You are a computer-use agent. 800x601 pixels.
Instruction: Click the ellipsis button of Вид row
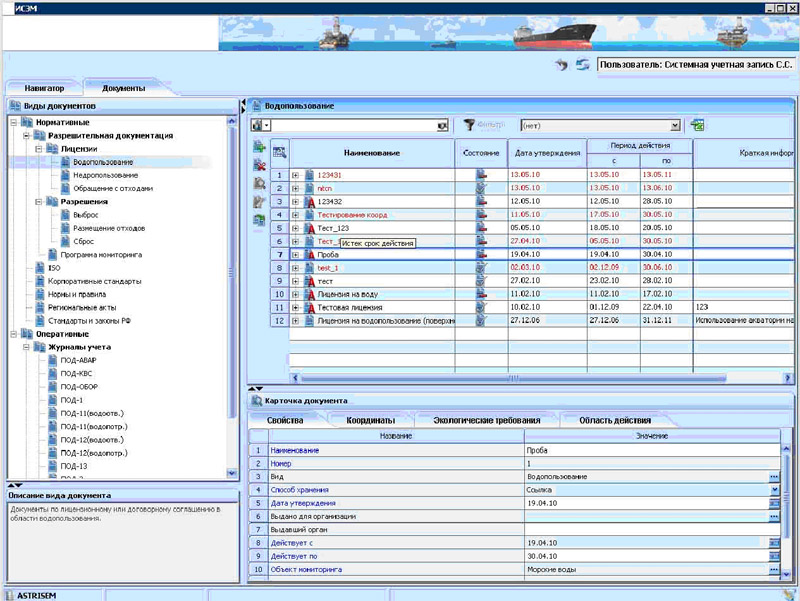click(x=774, y=477)
